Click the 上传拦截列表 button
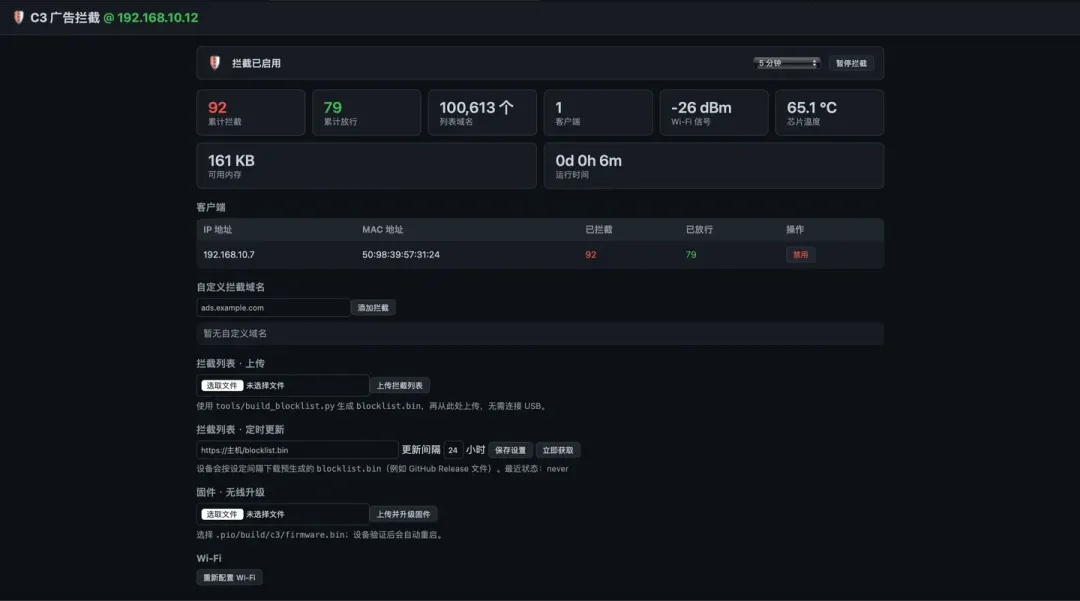This screenshot has width=1080, height=601. (x=399, y=386)
